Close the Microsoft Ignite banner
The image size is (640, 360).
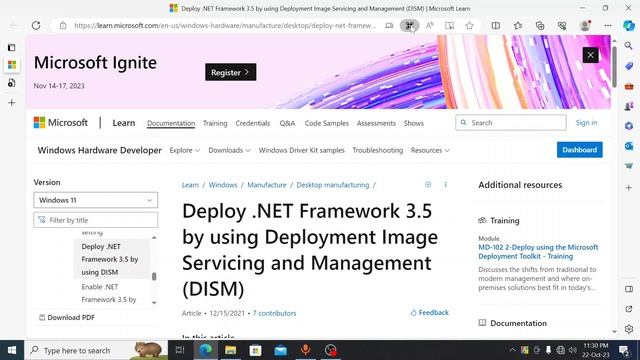click(x=590, y=55)
